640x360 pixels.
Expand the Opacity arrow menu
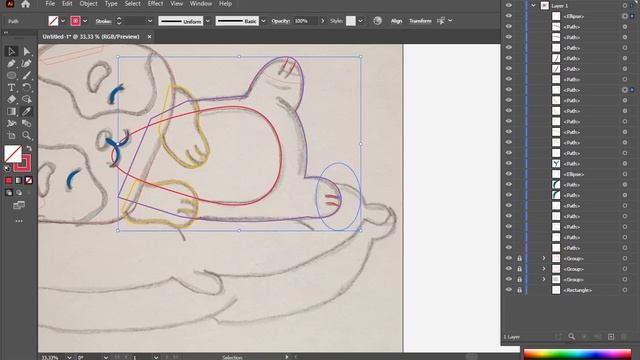tap(322, 21)
